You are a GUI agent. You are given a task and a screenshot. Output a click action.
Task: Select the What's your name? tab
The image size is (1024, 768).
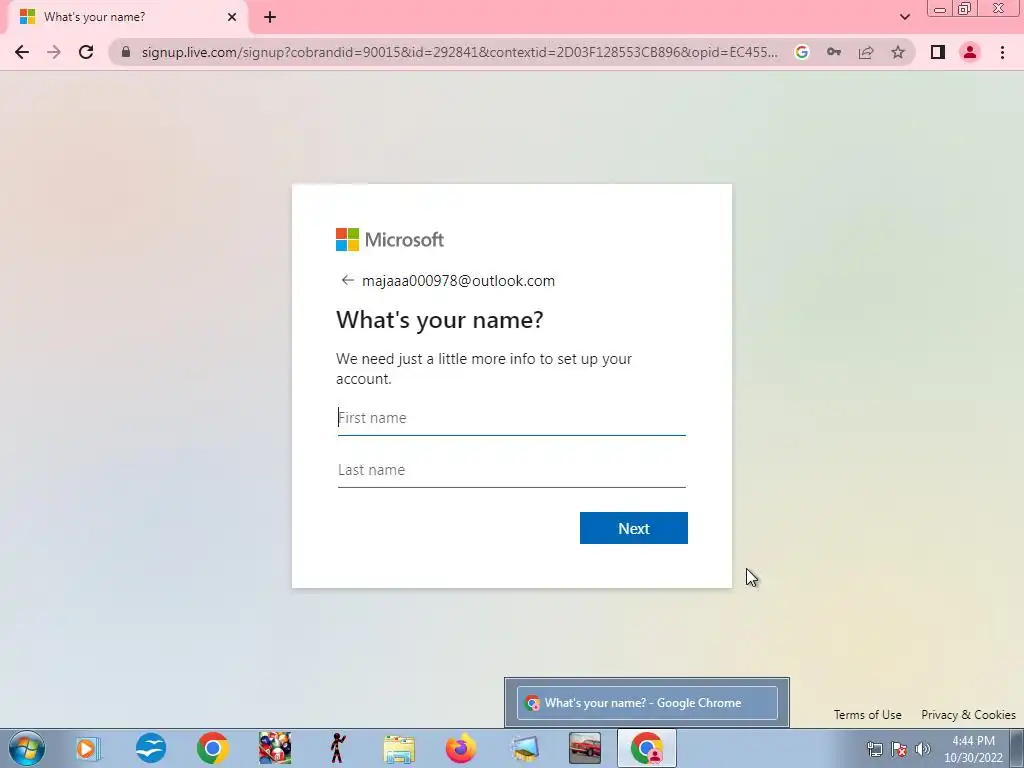127,17
